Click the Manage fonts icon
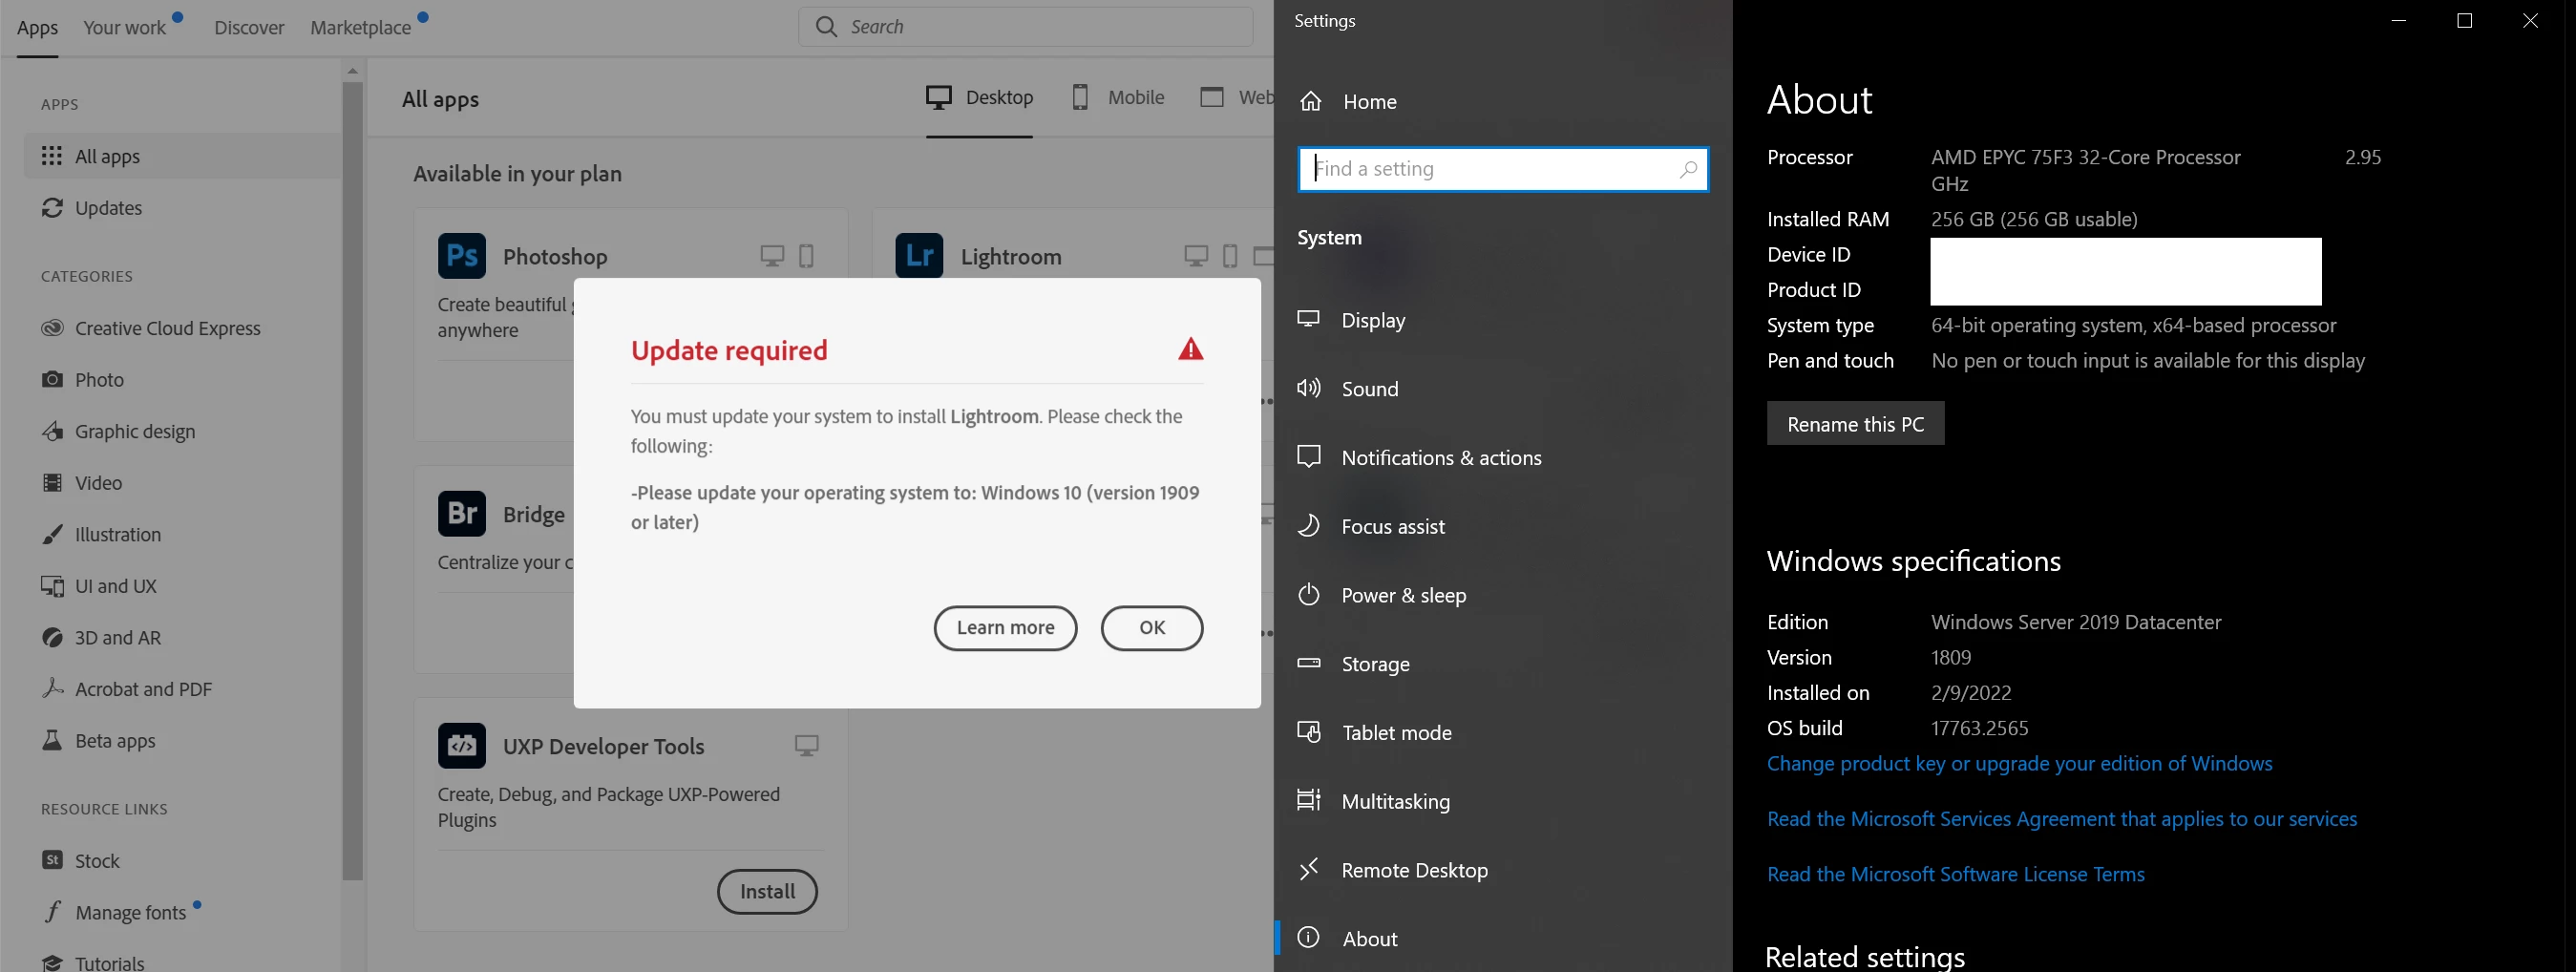 coord(52,912)
